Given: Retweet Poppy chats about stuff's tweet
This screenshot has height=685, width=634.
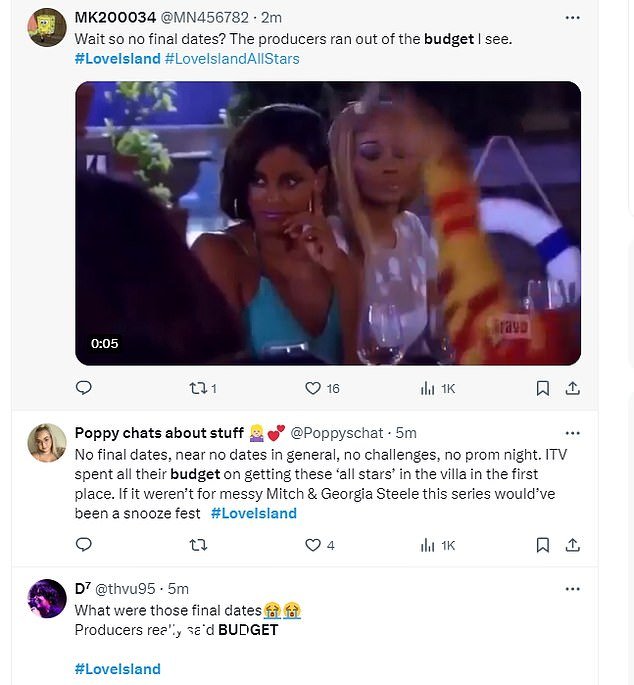Looking at the screenshot, I should 198,545.
